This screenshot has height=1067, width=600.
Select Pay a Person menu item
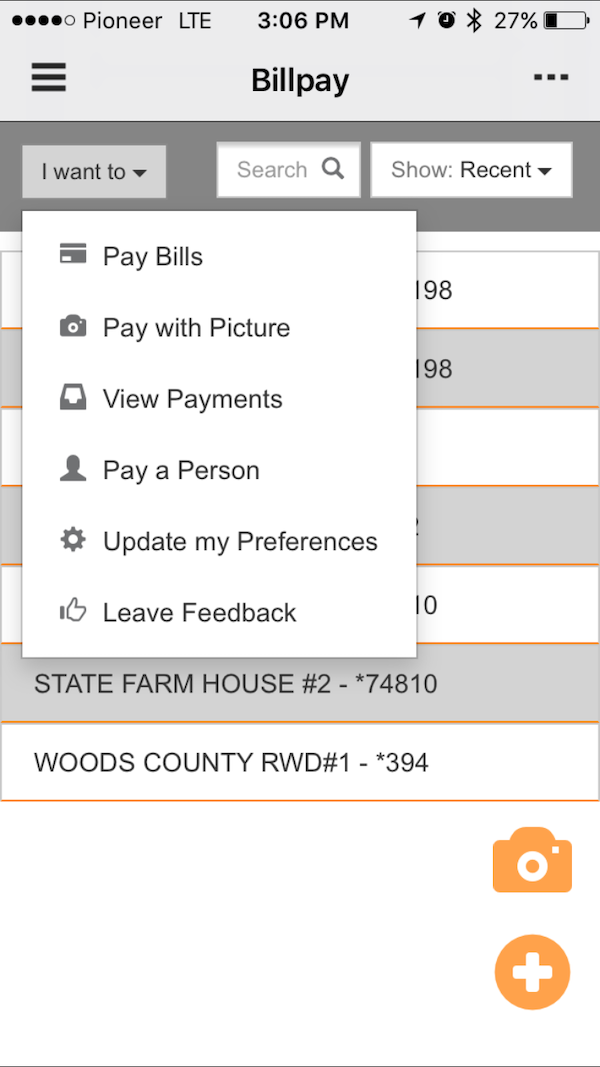(x=181, y=470)
